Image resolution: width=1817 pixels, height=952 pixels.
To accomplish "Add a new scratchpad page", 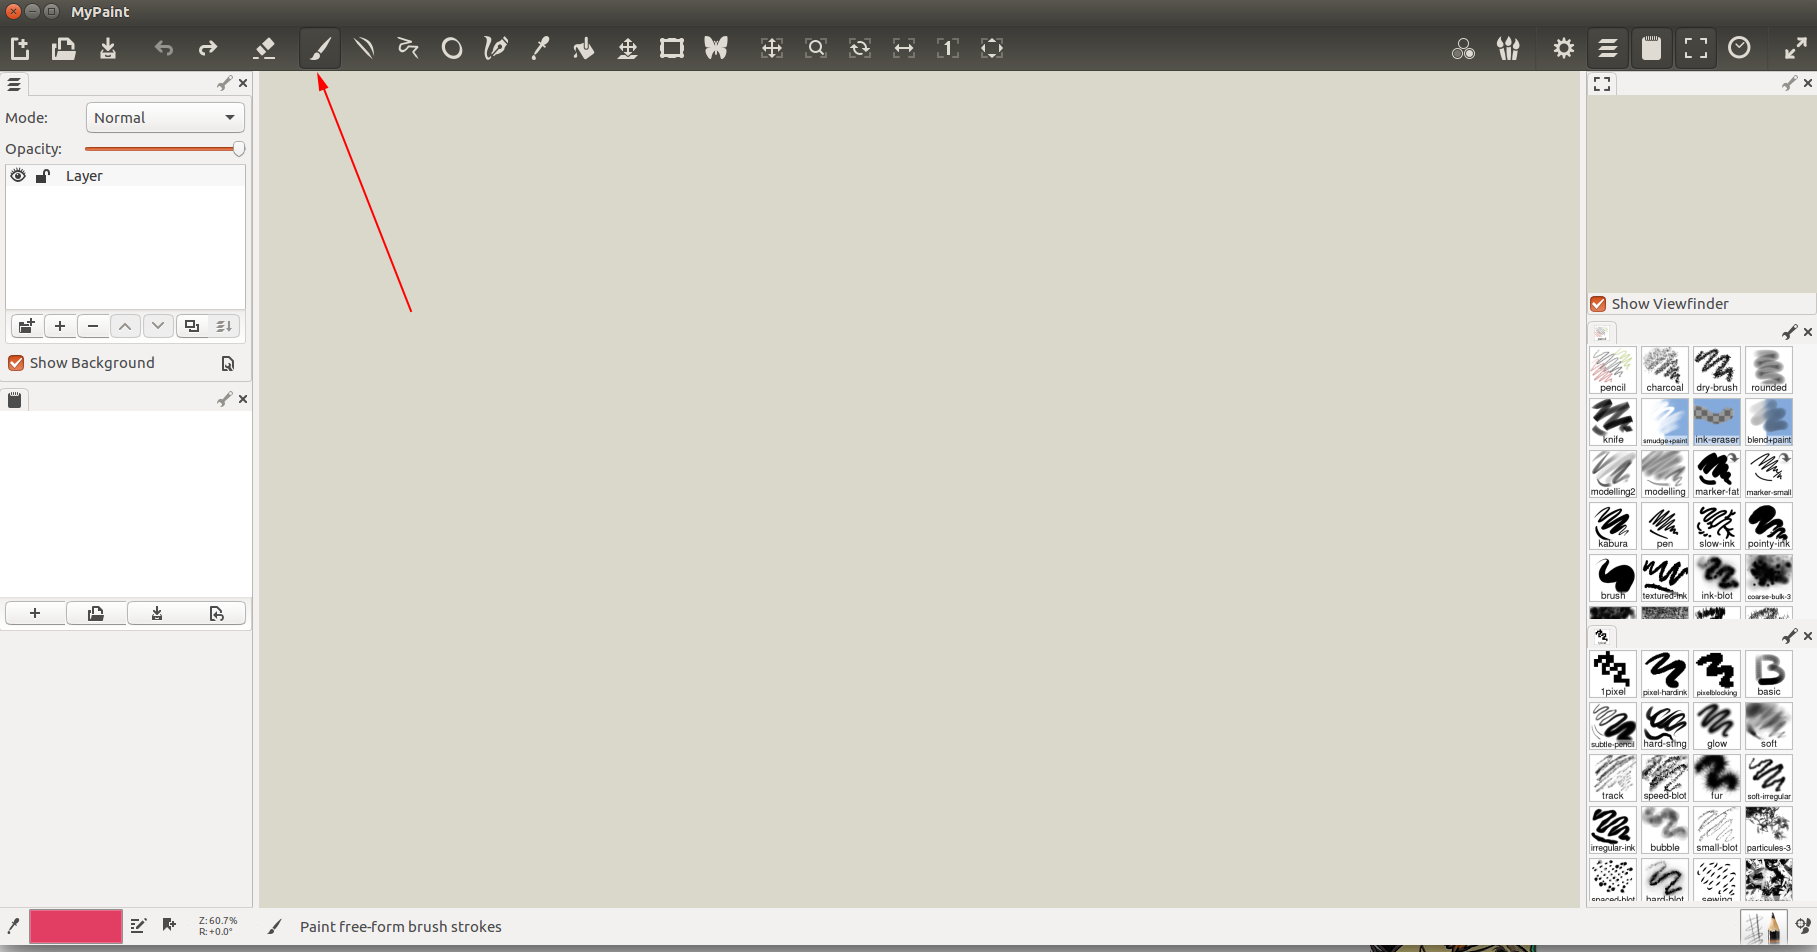I will (35, 613).
